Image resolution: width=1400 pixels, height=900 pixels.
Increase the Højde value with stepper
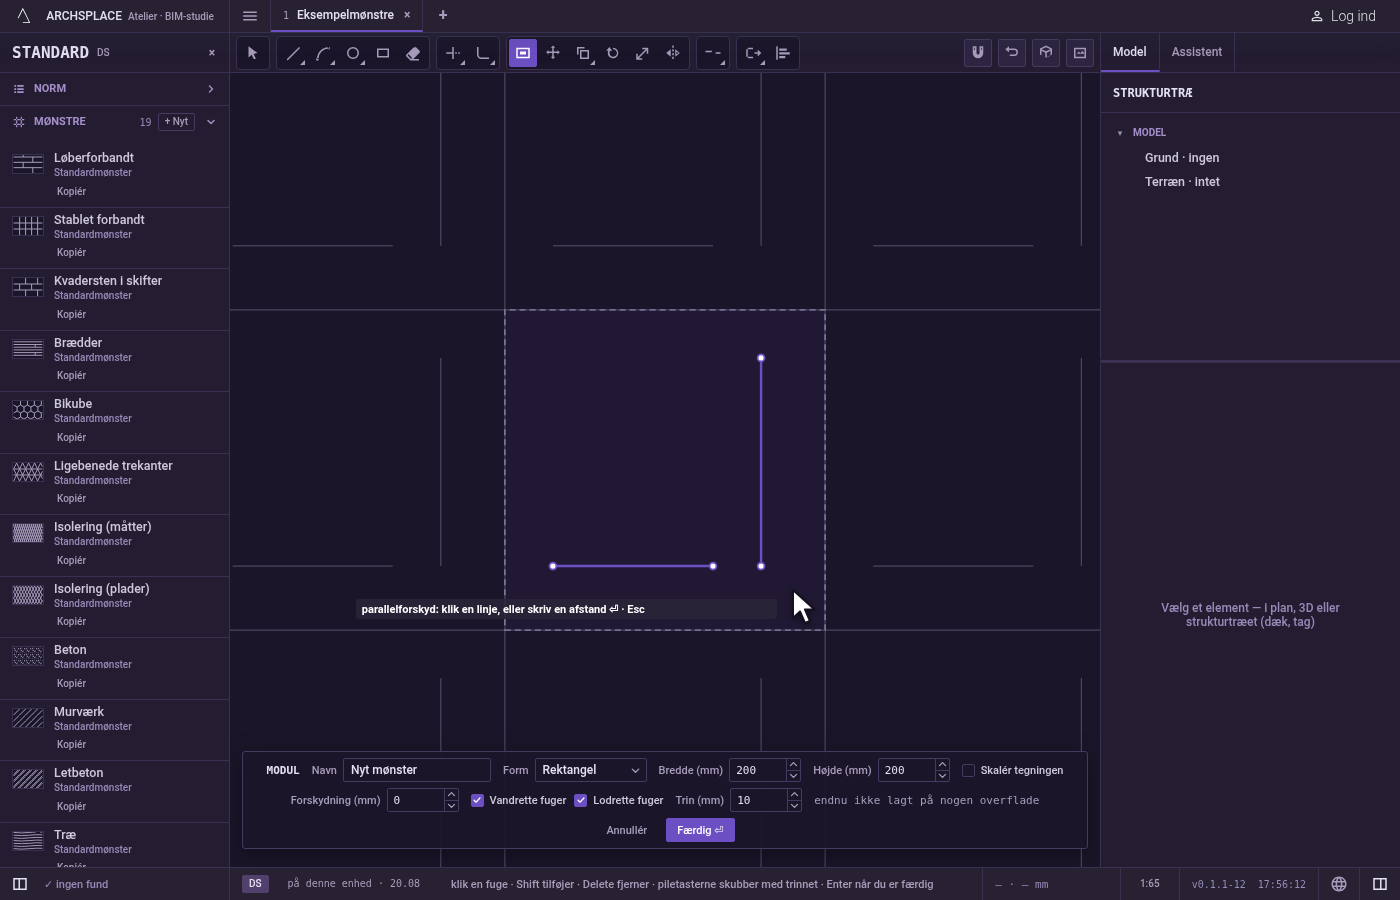tap(942, 765)
